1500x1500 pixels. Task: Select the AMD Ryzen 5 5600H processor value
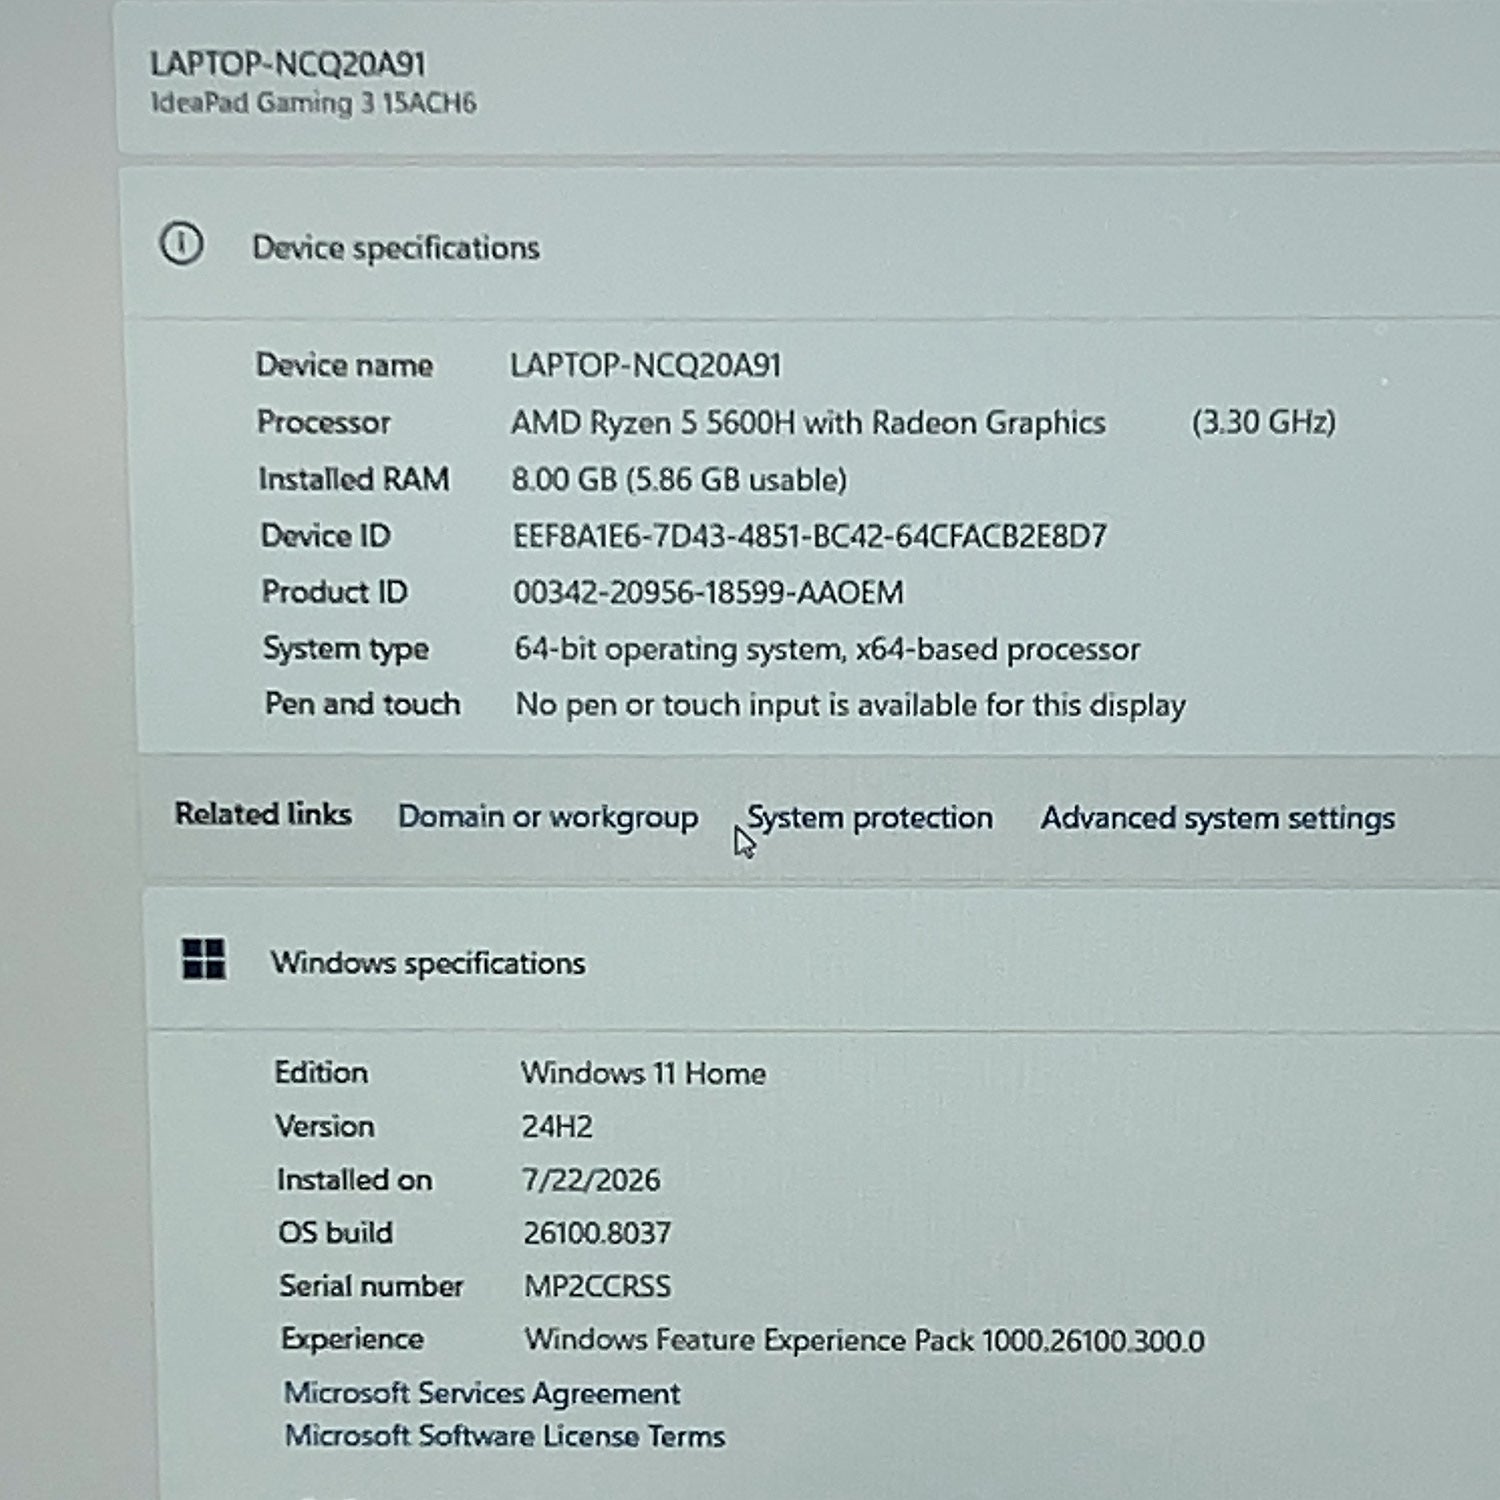pyautogui.click(x=808, y=423)
